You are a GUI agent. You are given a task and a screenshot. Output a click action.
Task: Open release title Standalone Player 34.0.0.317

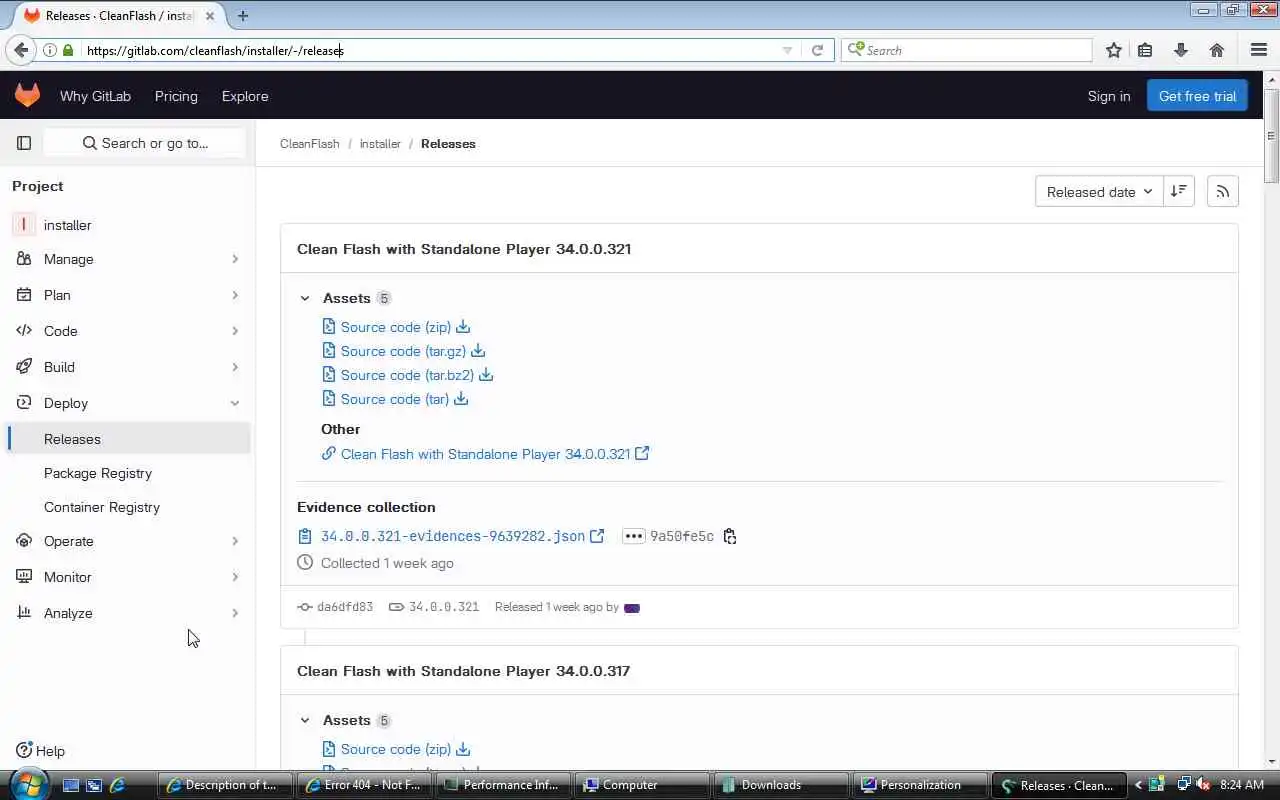[463, 671]
